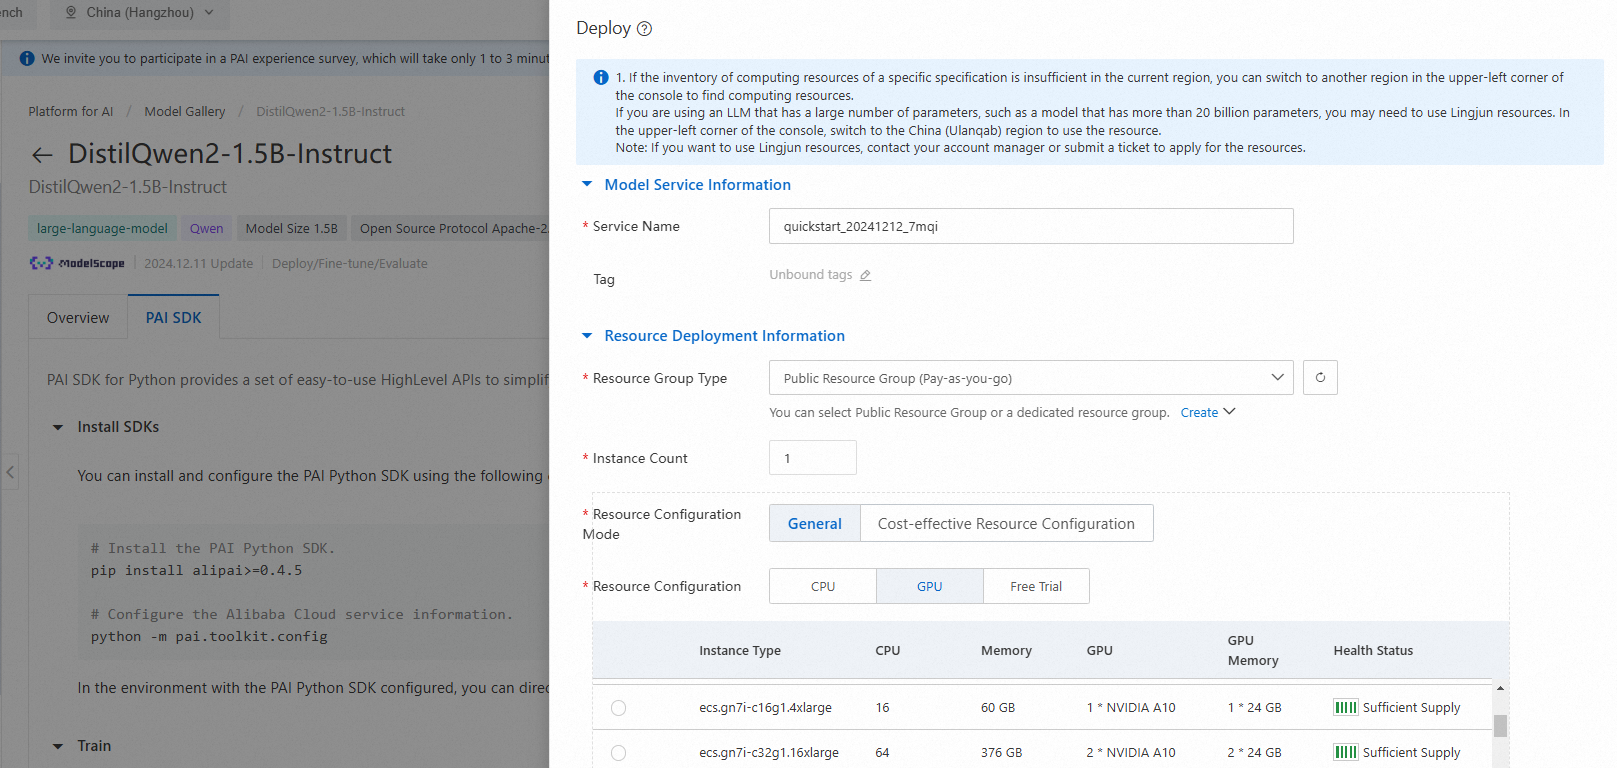Open the Resource Group Type dropdown

coord(1031,378)
